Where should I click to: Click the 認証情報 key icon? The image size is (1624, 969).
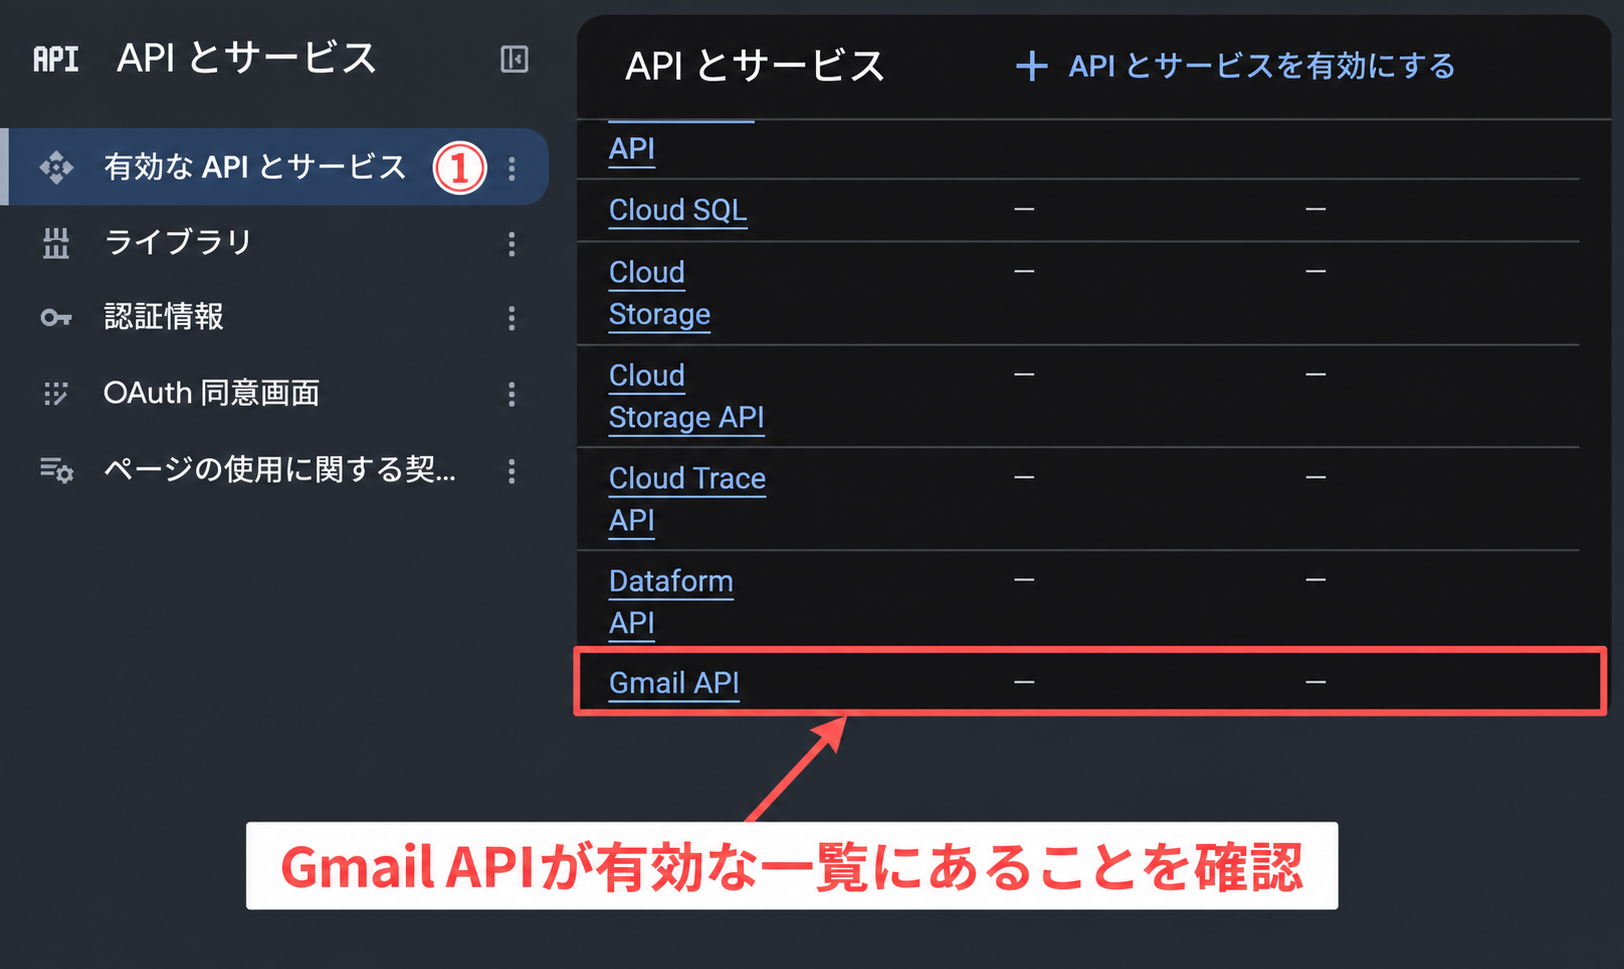click(56, 318)
